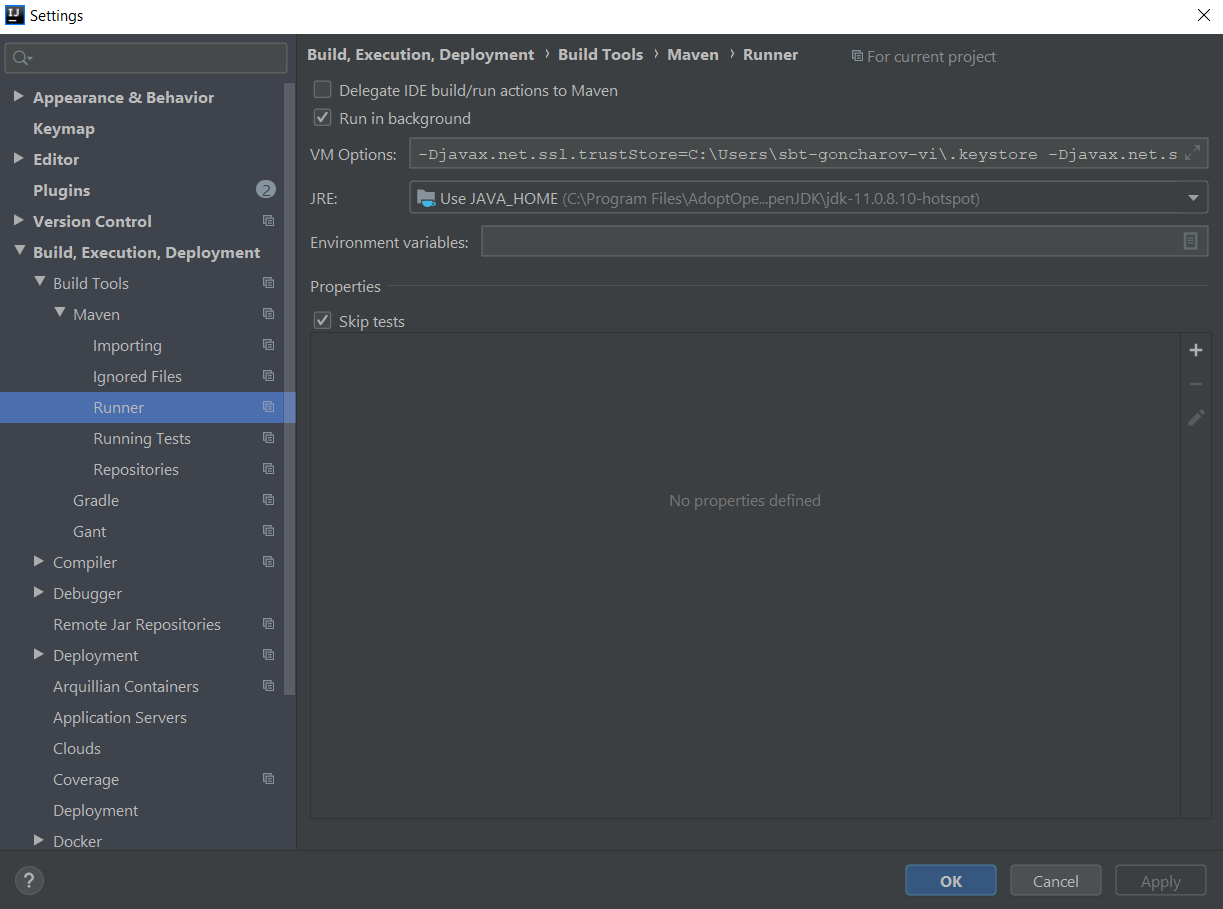Click the project-level icon beside Coverage

268,779
